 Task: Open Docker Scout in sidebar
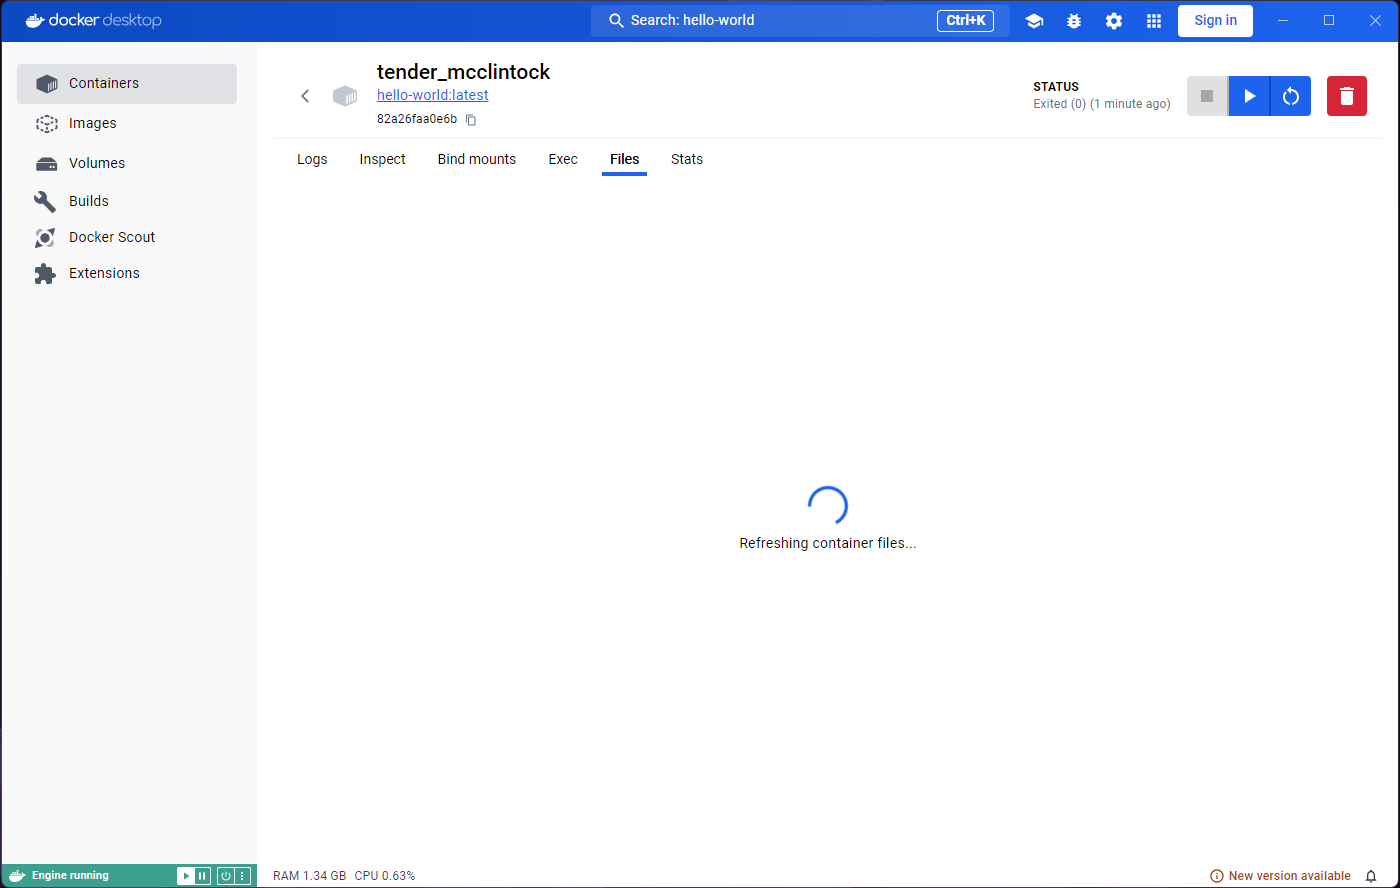[127, 237]
